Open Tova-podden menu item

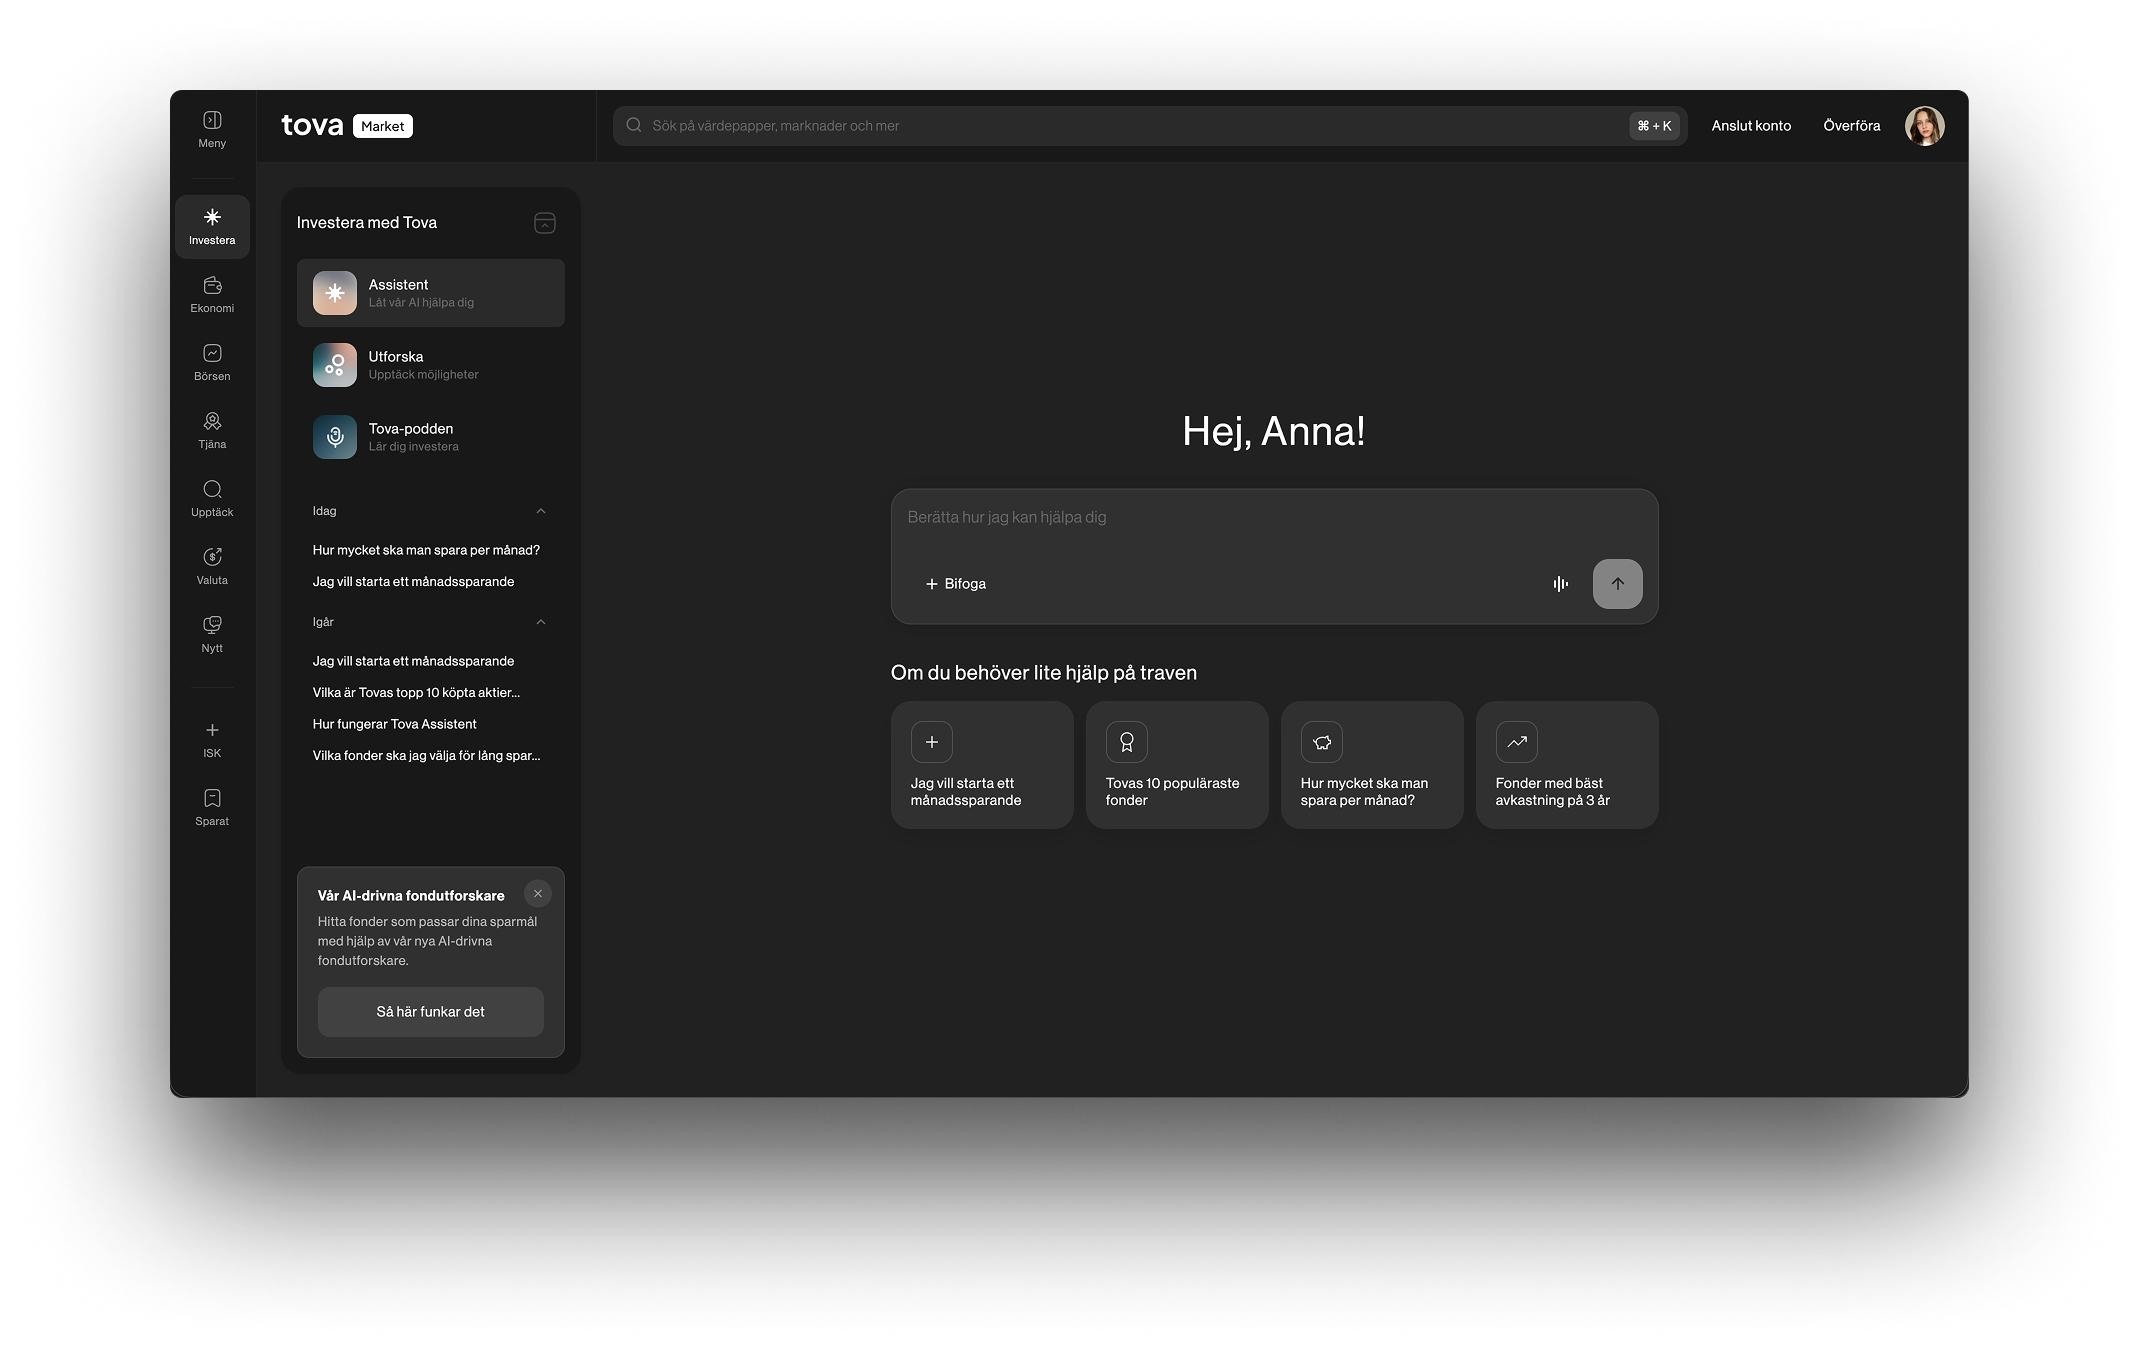430,437
